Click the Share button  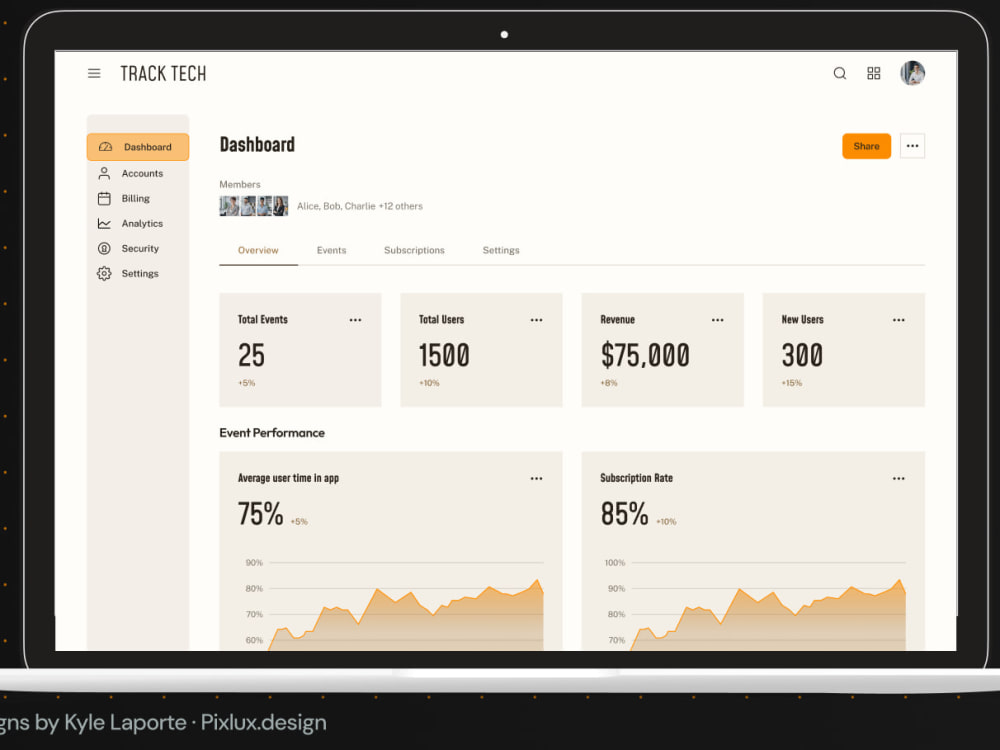866,146
